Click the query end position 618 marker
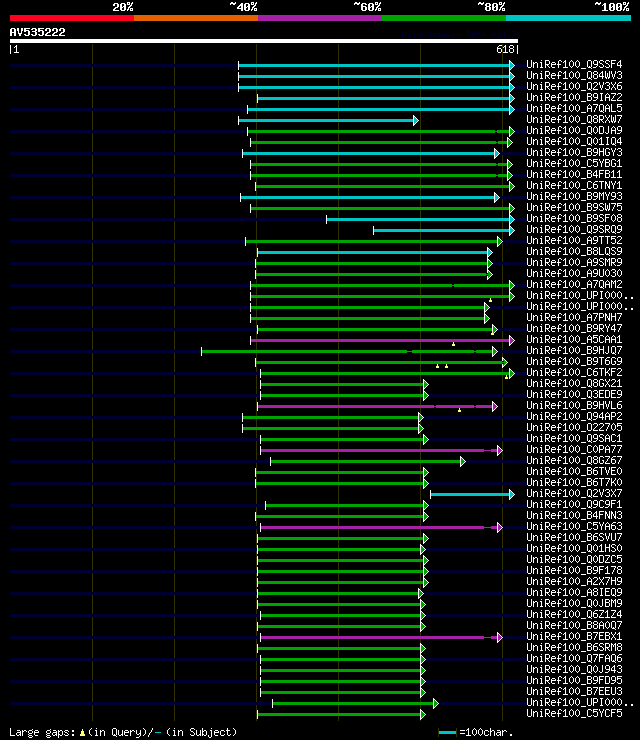Screen dimensions: 640x740 click(x=507, y=50)
